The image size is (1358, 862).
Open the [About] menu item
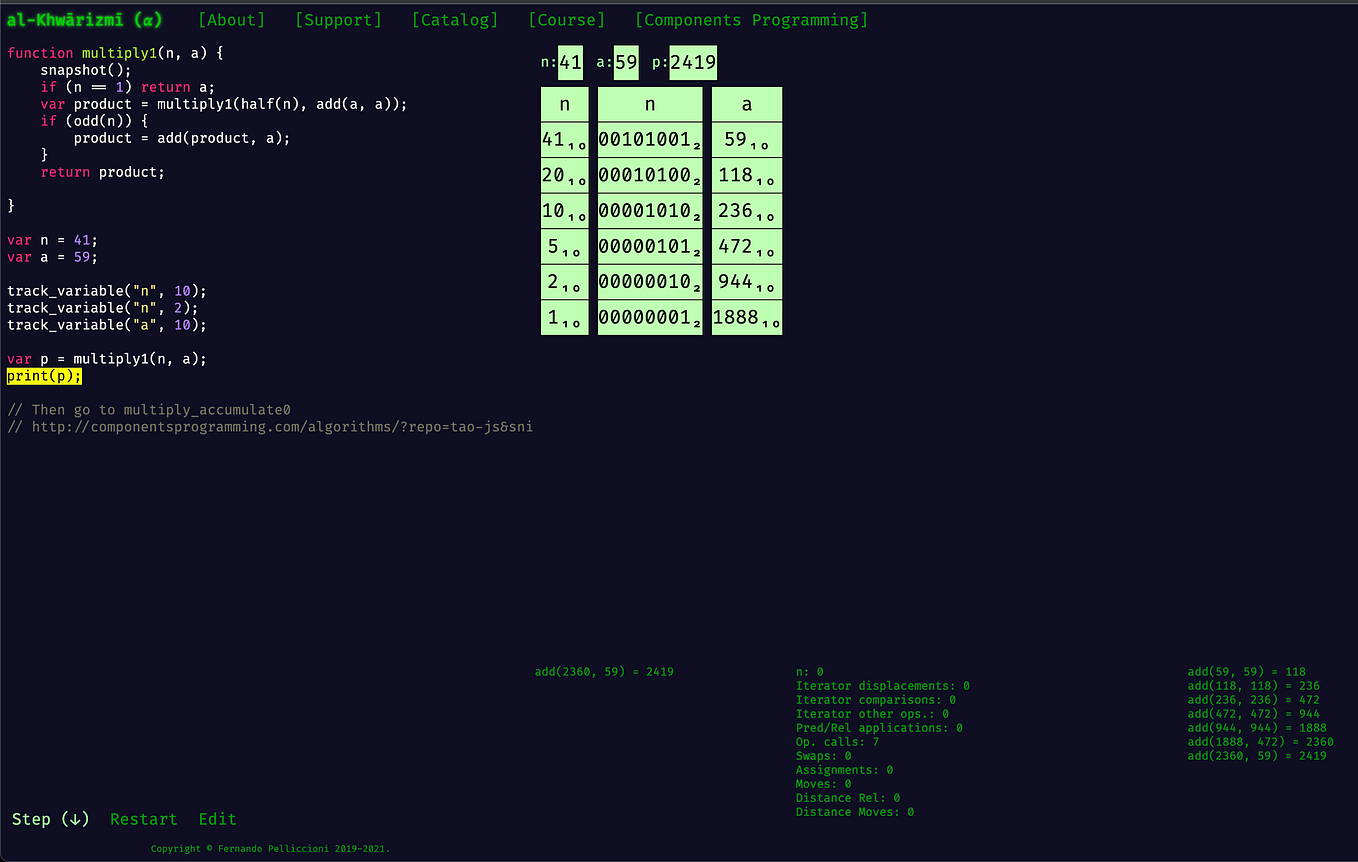click(231, 19)
